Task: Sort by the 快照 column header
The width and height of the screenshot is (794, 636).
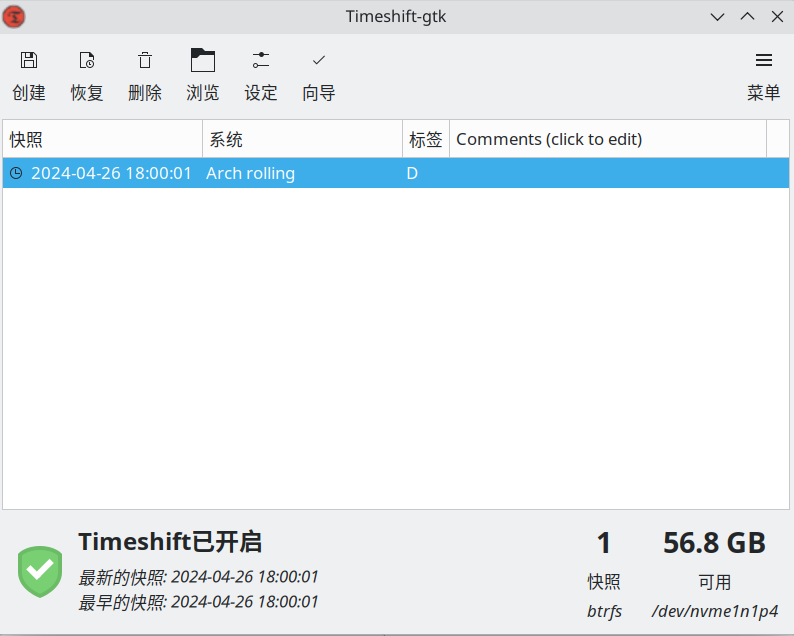Action: coord(102,139)
